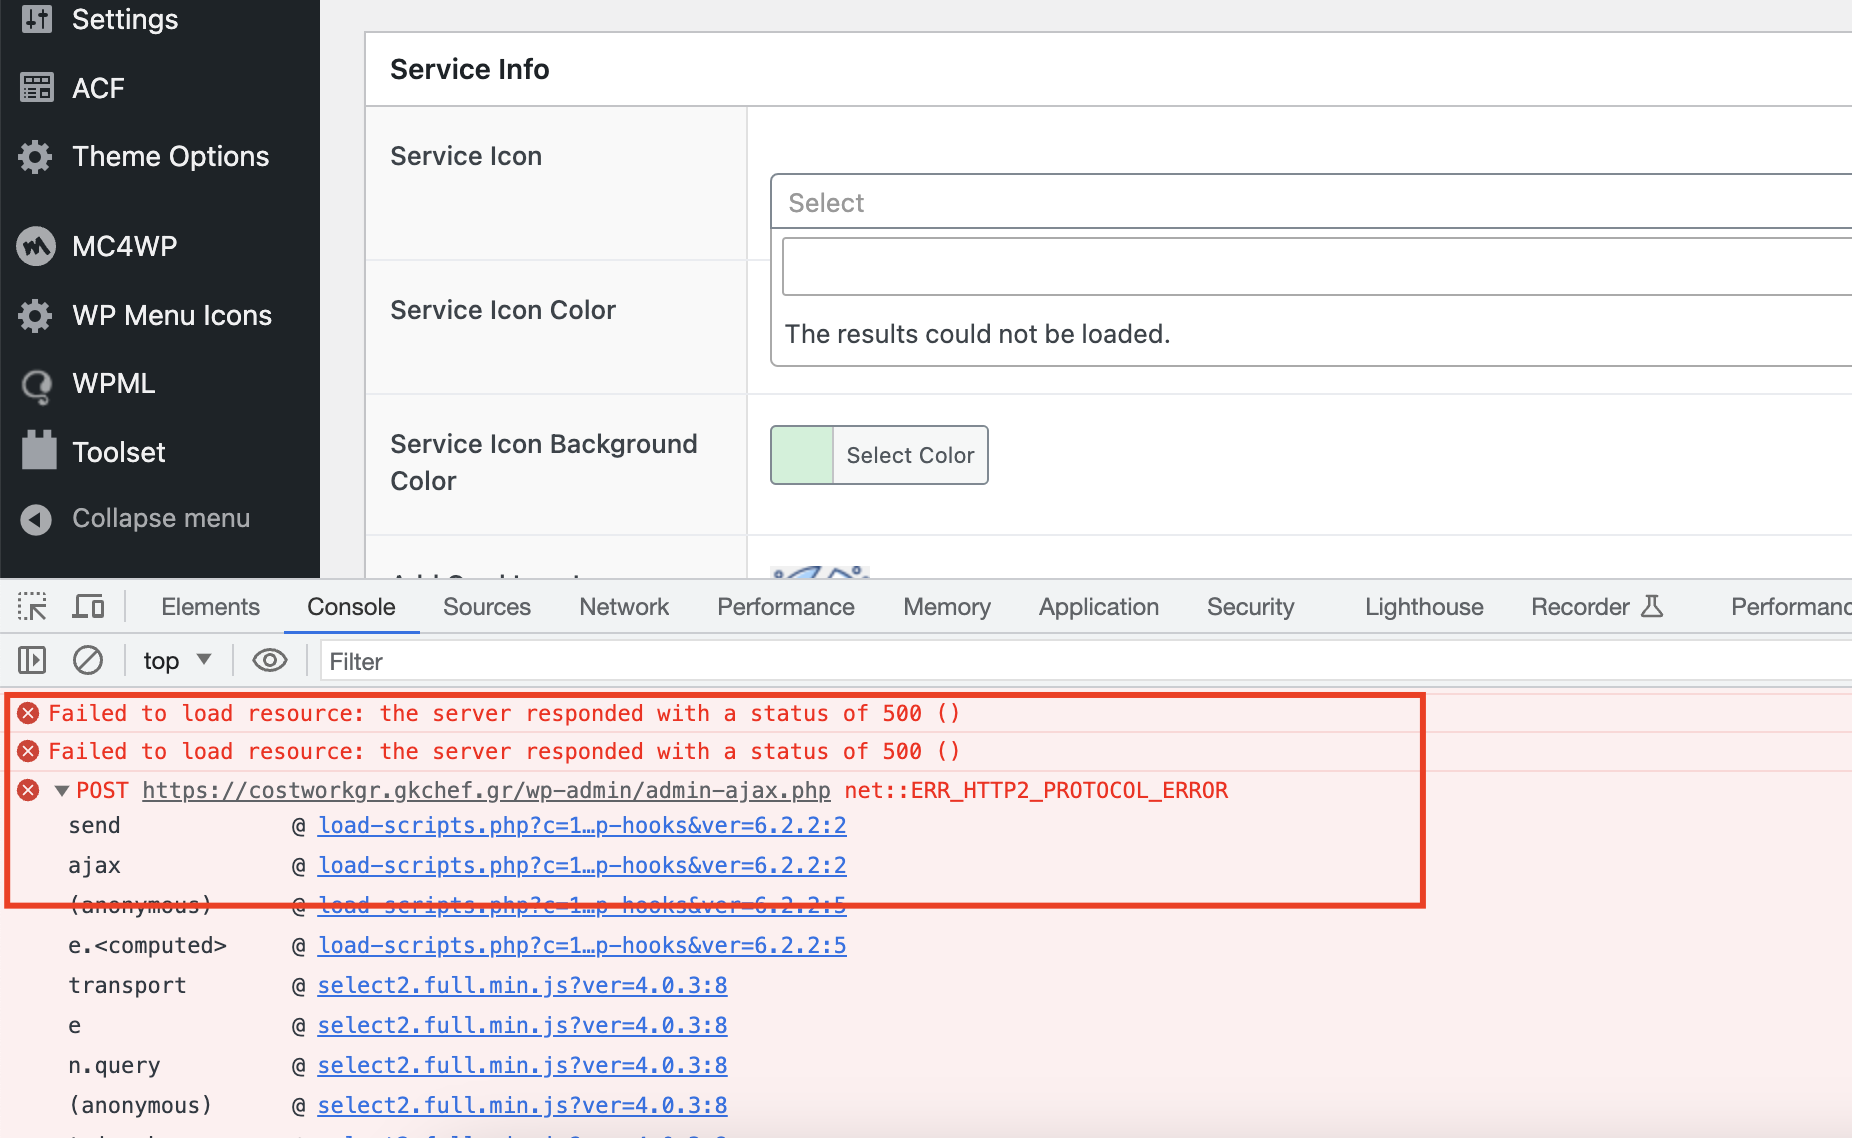
Task: Open the Service Icon Select dropdown
Action: click(x=1311, y=202)
